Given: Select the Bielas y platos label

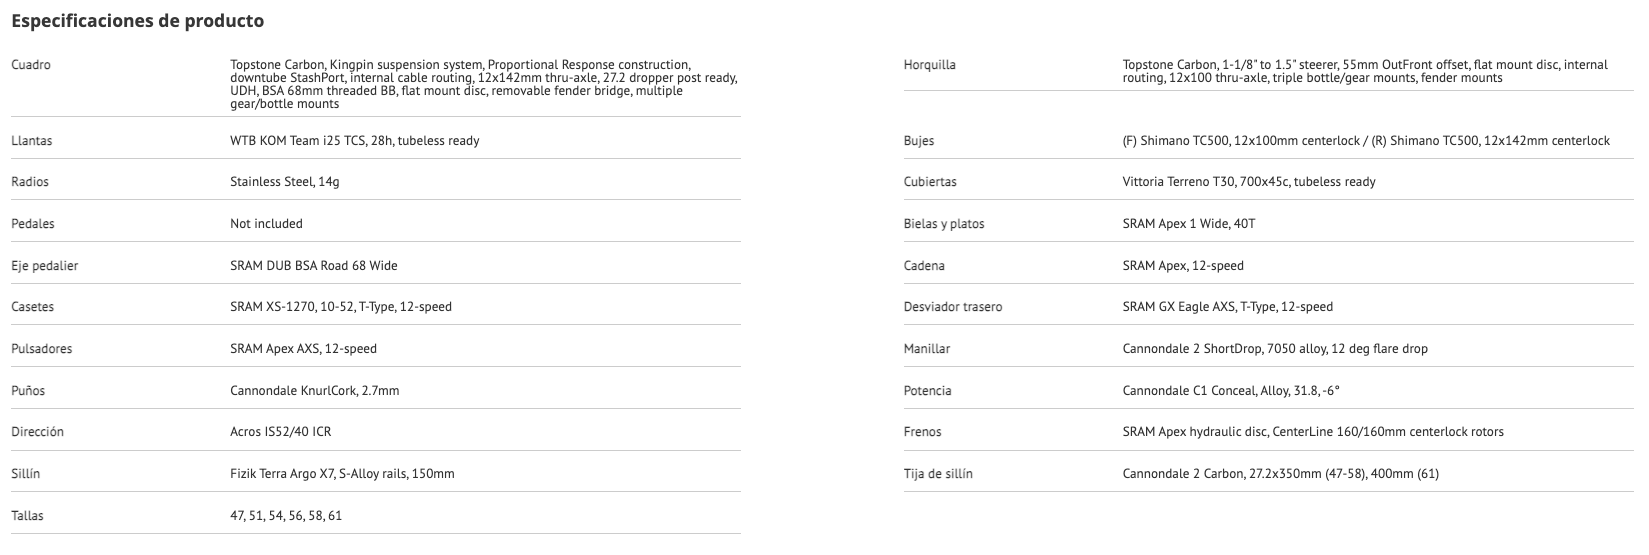Looking at the screenshot, I should click(943, 224).
